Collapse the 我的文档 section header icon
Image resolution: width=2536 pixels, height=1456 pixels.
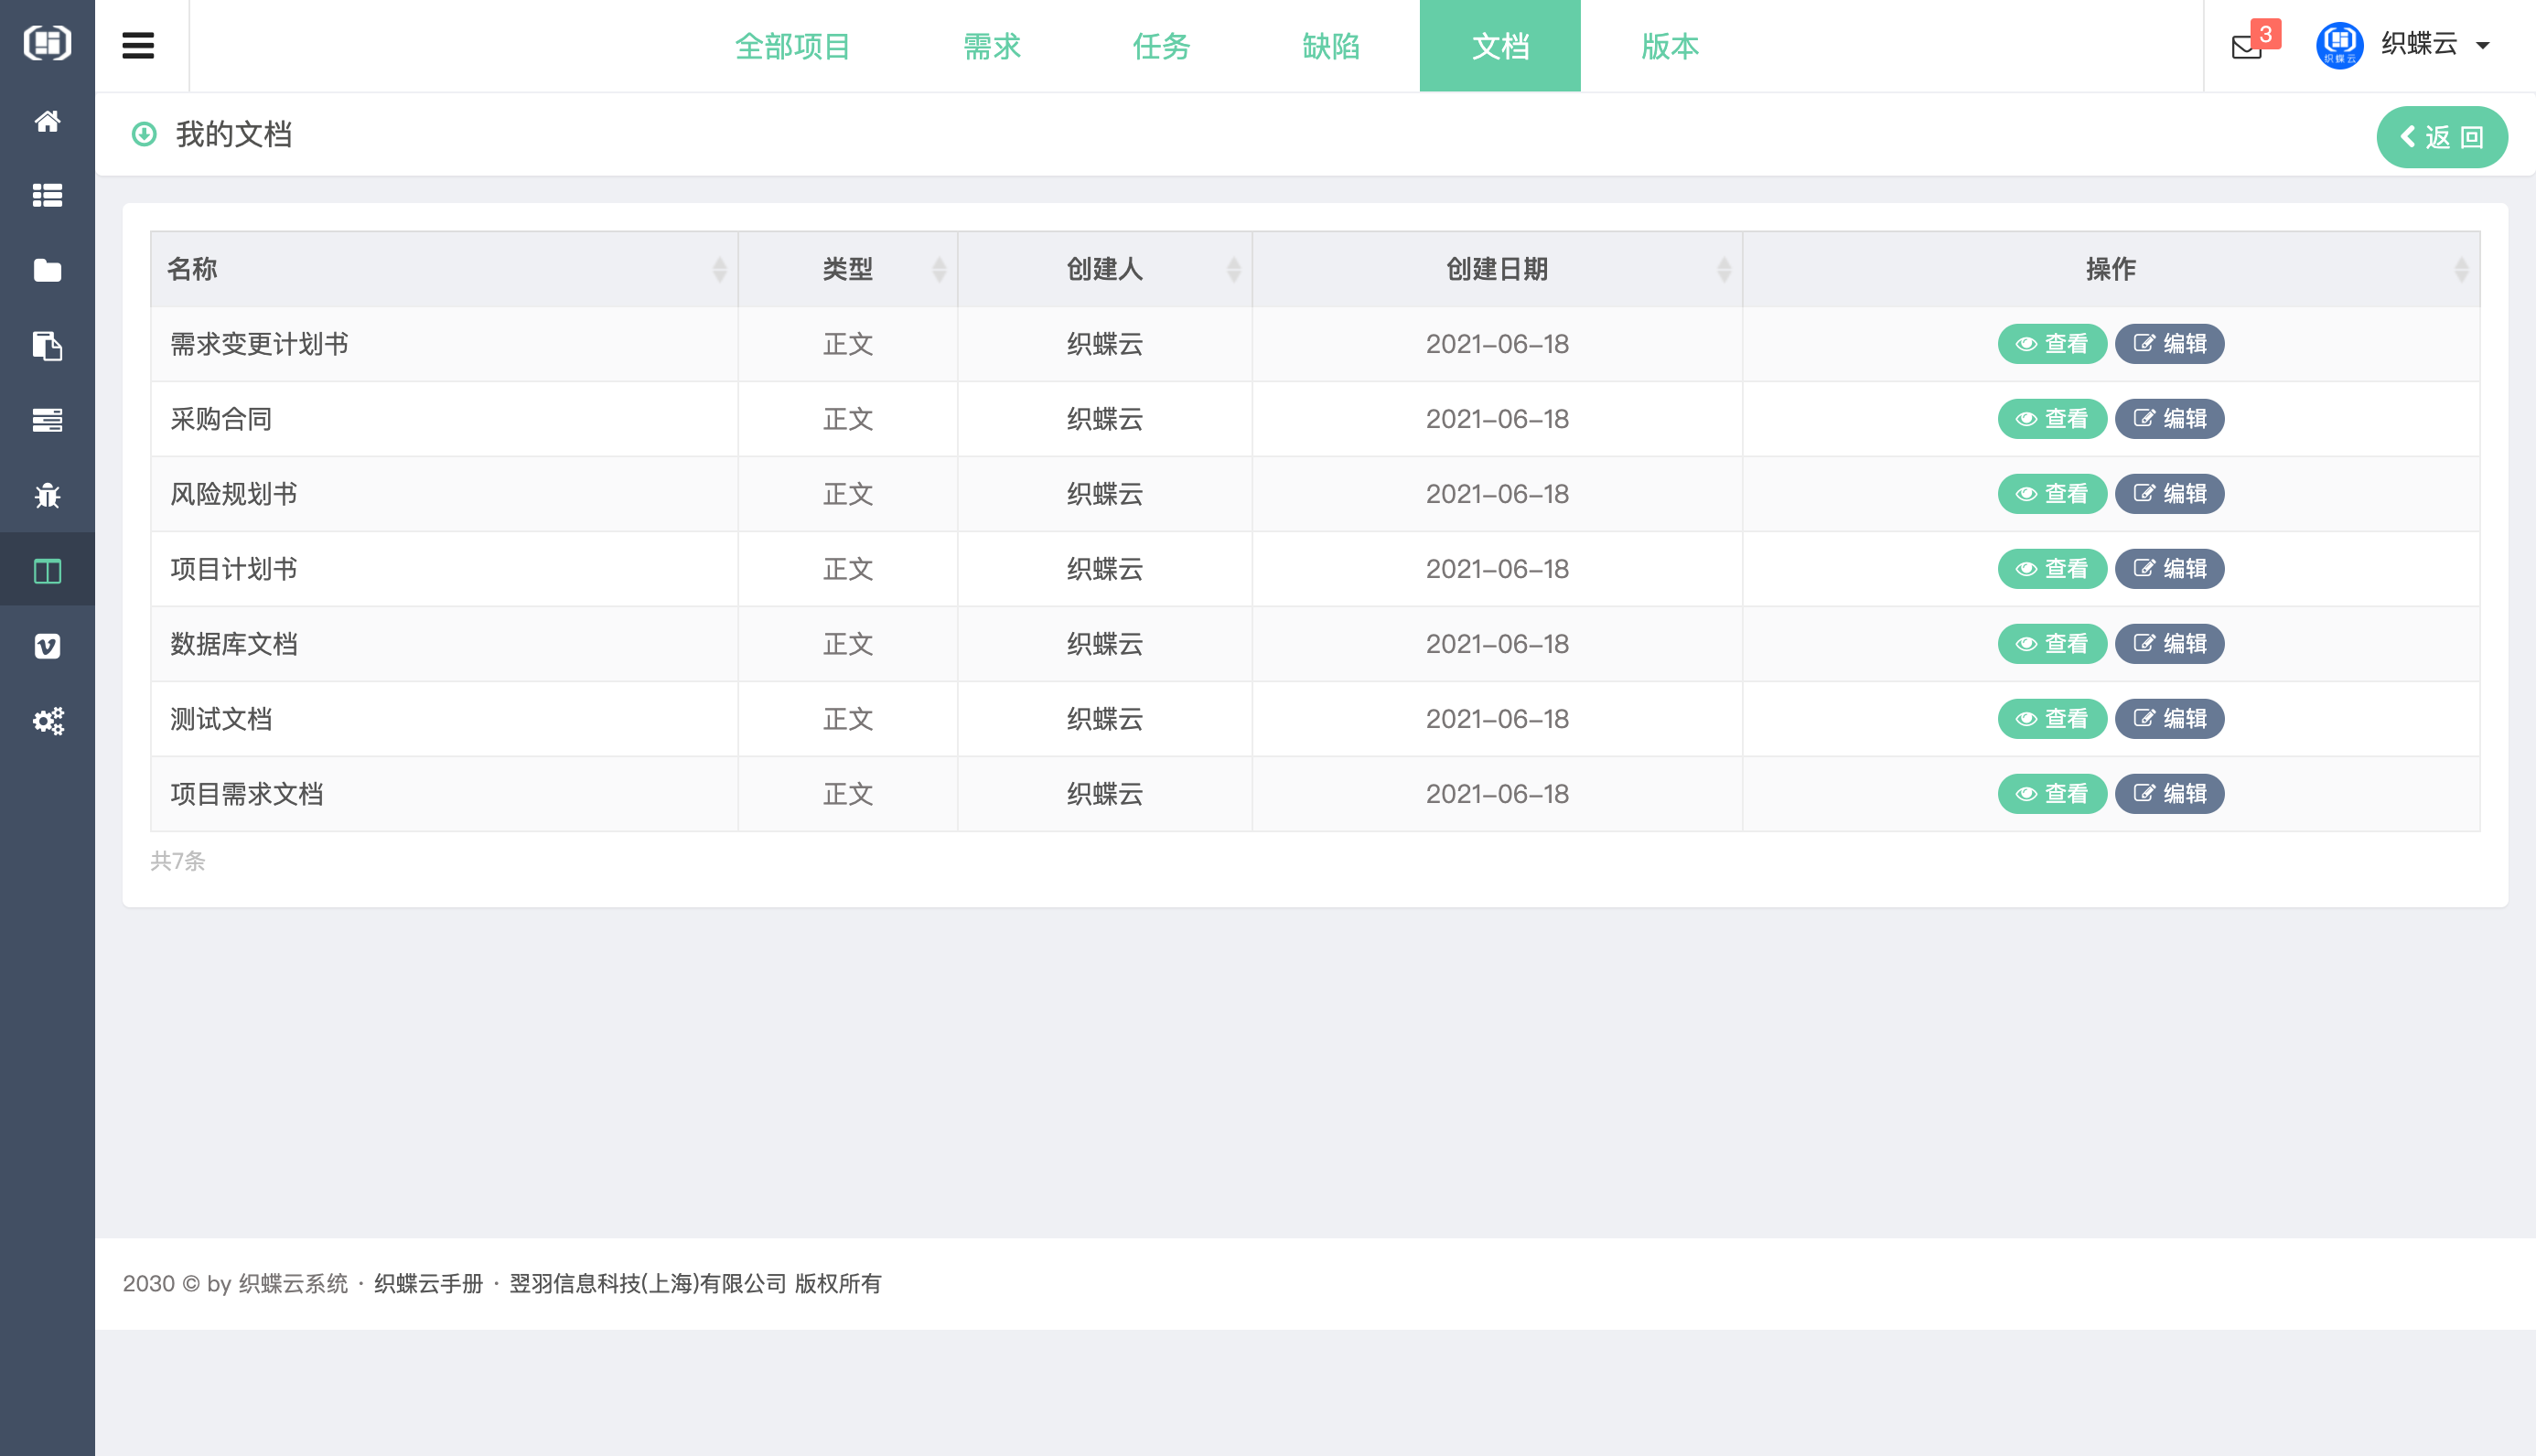point(144,134)
